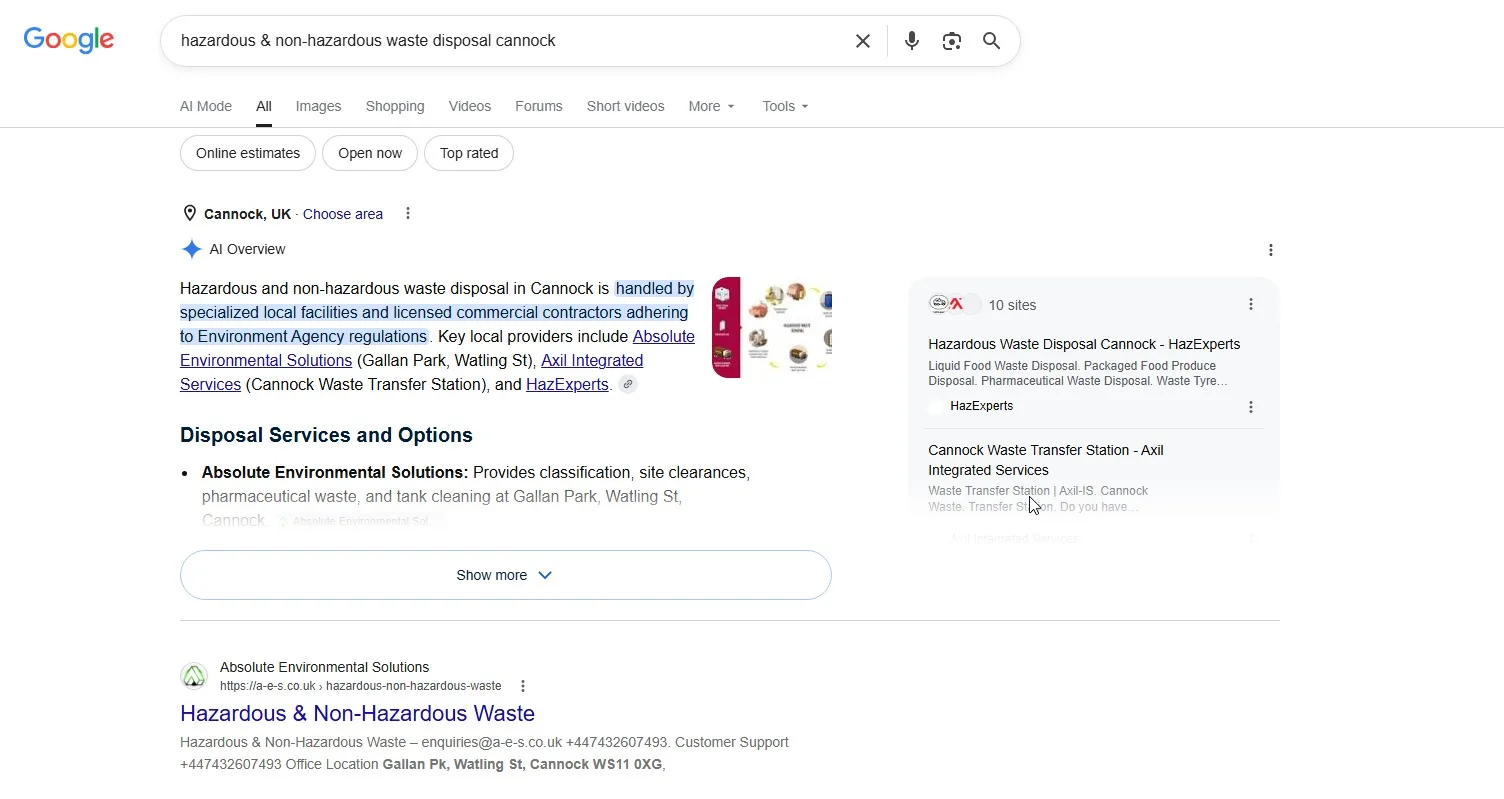The image size is (1504, 799).
Task: Click the Cannock, UK location label
Action: 247,214
